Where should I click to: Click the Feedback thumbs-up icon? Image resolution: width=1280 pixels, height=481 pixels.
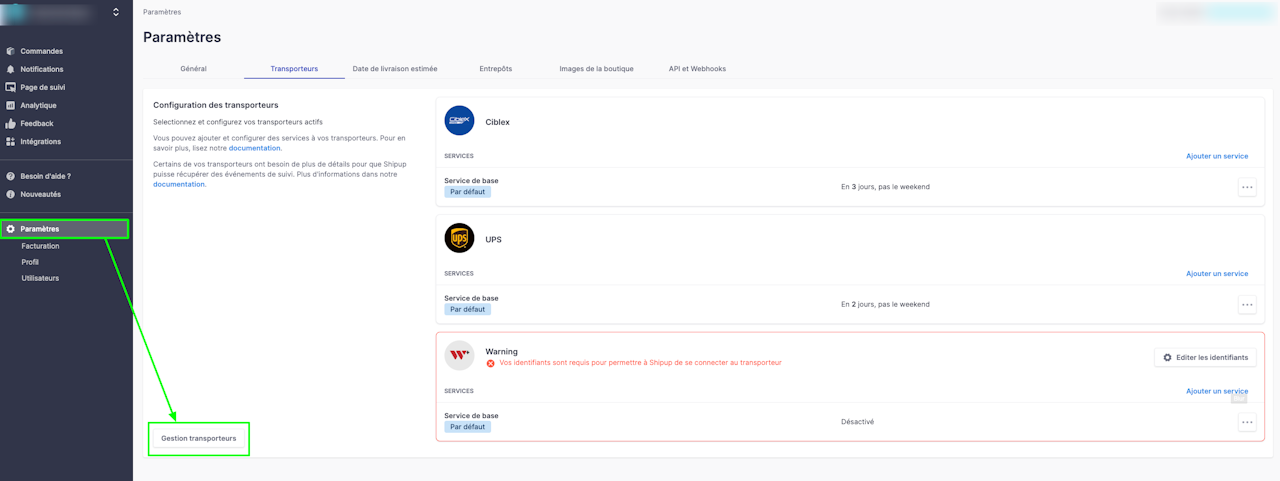11,123
